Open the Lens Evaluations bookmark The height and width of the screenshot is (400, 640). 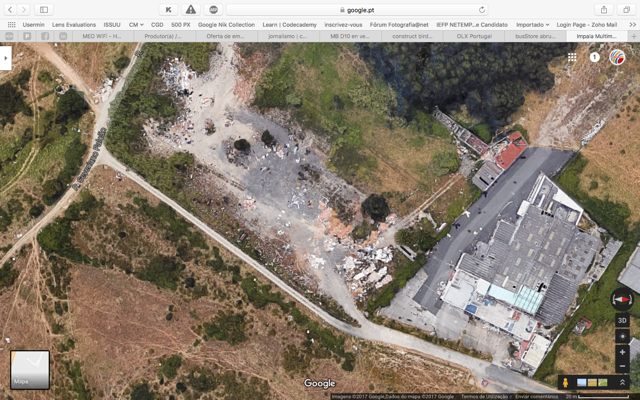(x=74, y=24)
